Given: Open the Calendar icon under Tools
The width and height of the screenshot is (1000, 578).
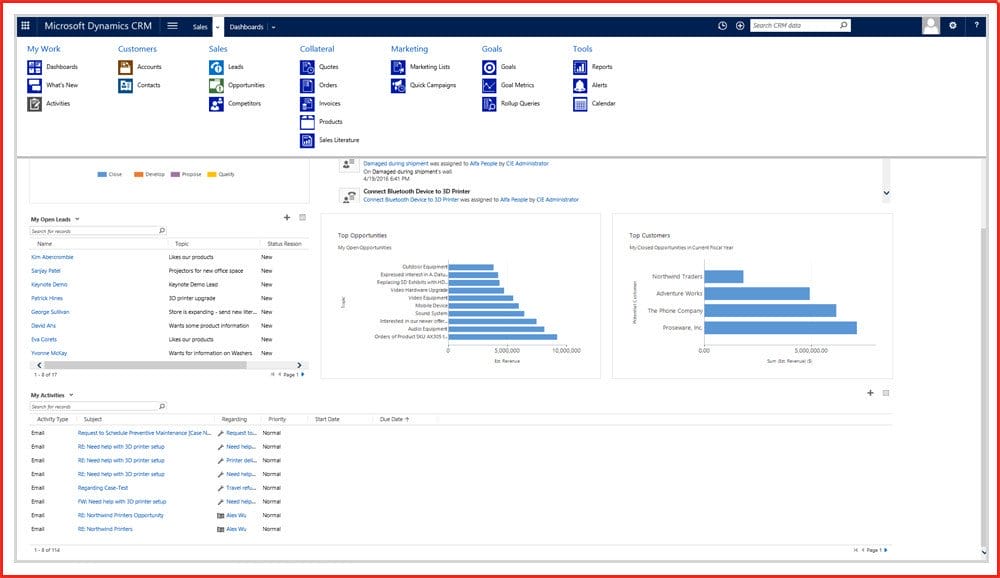Looking at the screenshot, I should pyautogui.click(x=581, y=104).
